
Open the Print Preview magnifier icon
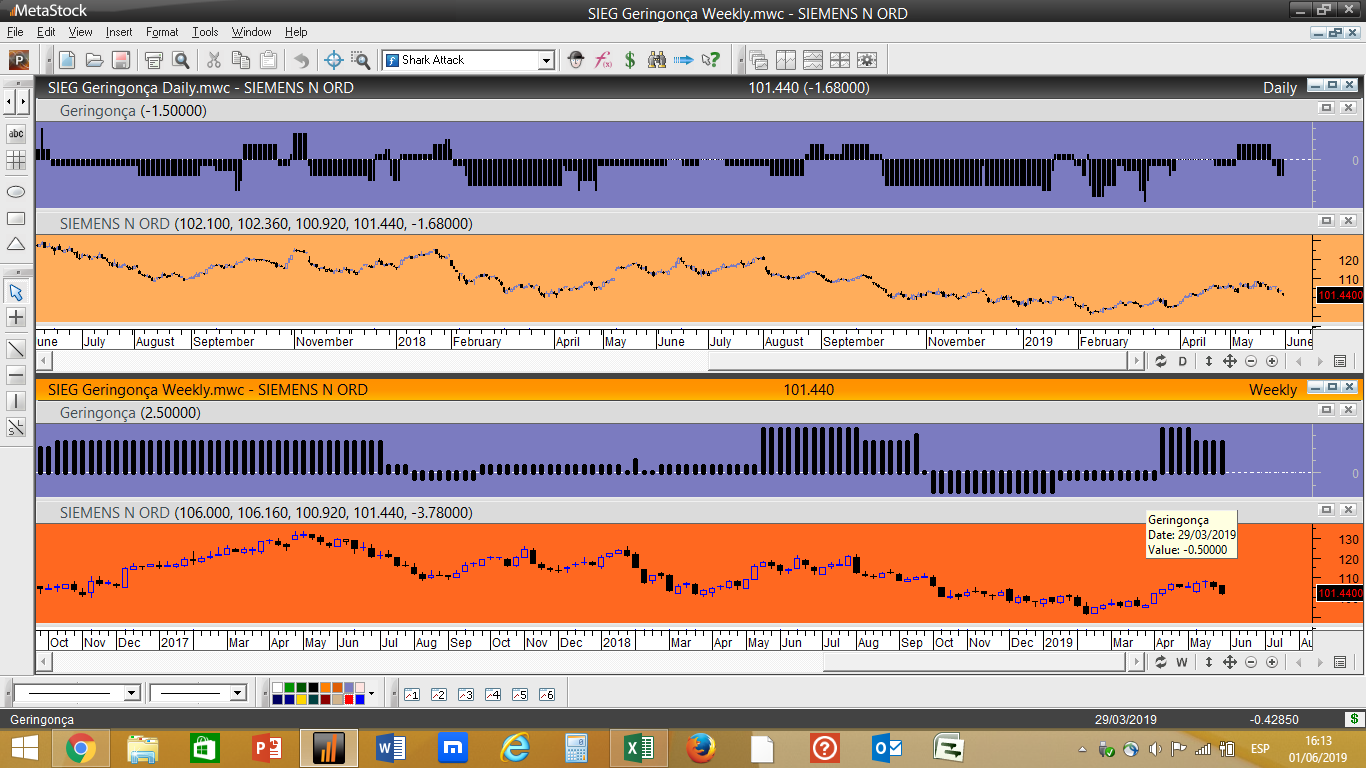(181, 60)
